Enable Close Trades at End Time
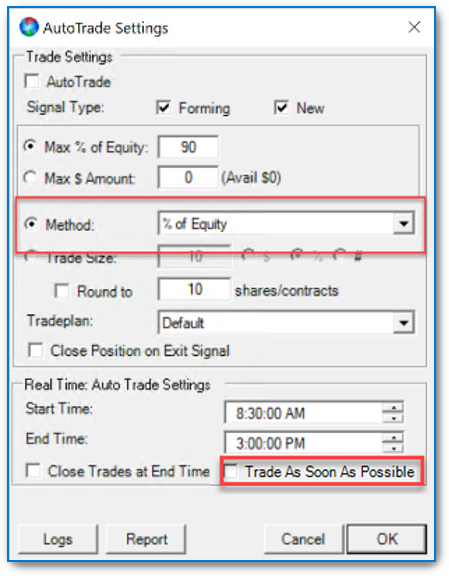Viewport: 449px width, 576px height. pos(33,471)
